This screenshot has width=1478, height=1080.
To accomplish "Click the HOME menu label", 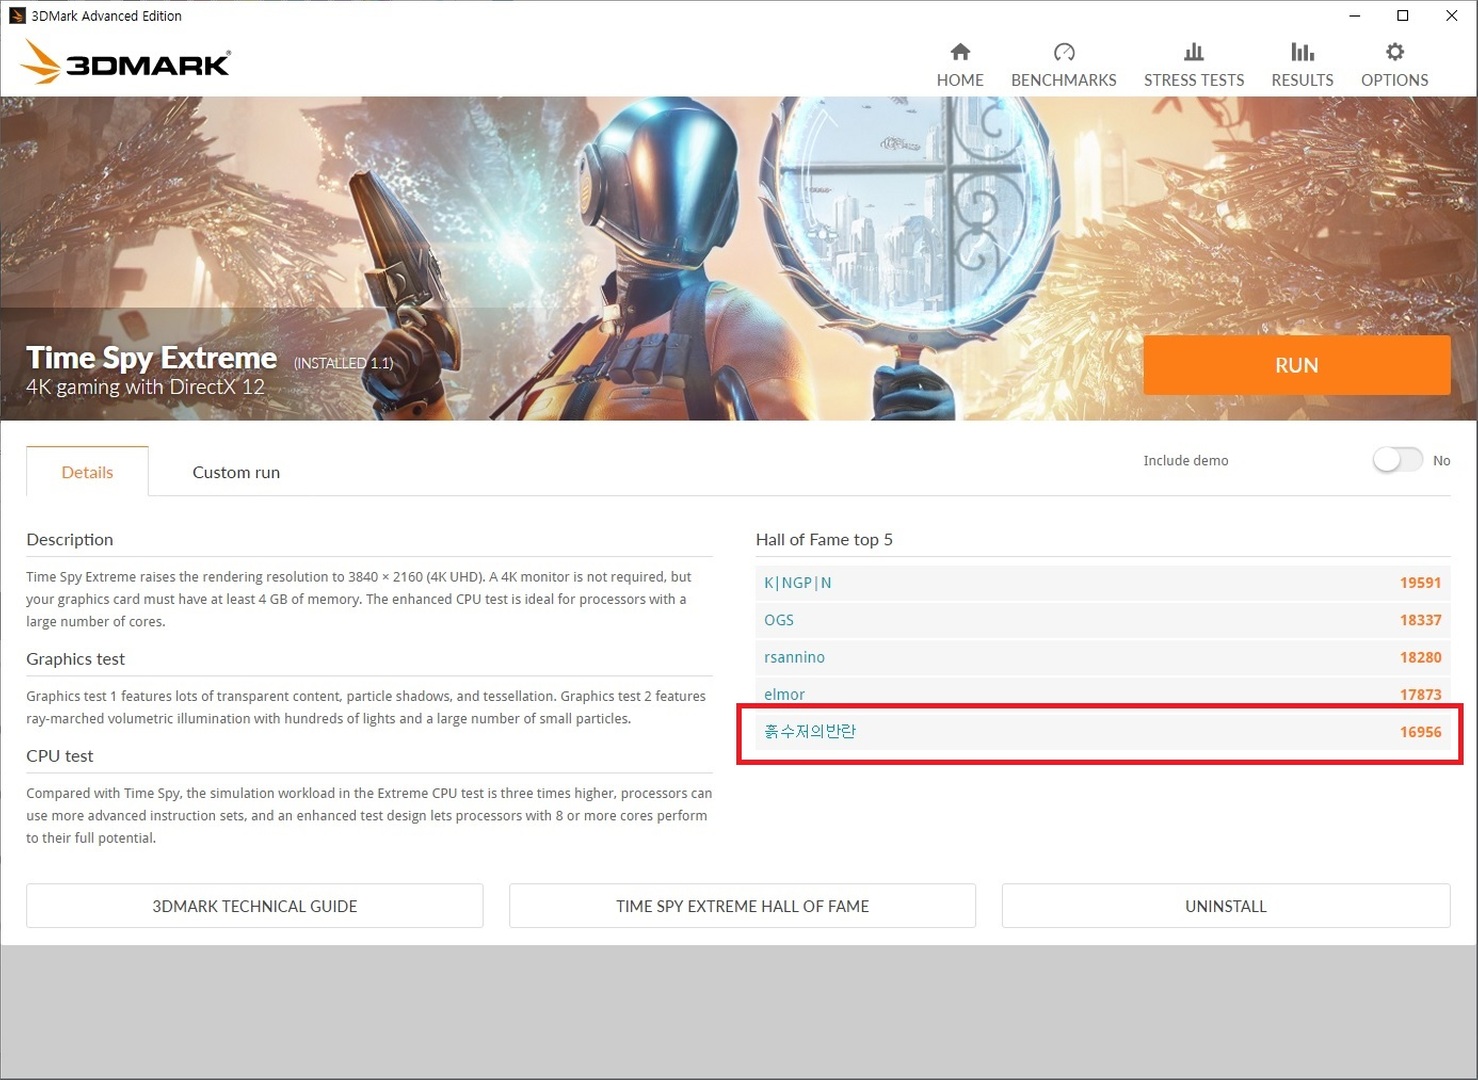I will coord(960,80).
